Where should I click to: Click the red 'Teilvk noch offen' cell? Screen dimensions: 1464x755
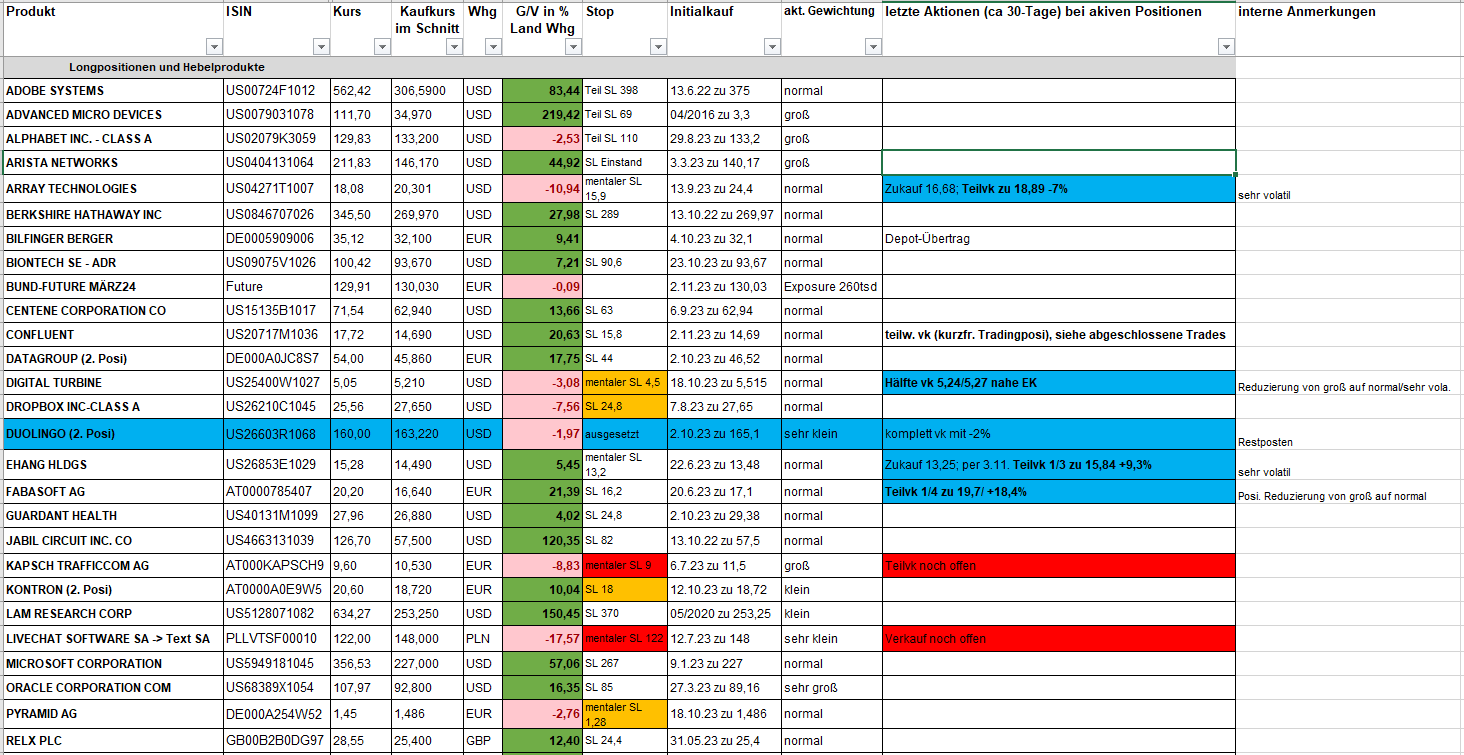point(1058,566)
